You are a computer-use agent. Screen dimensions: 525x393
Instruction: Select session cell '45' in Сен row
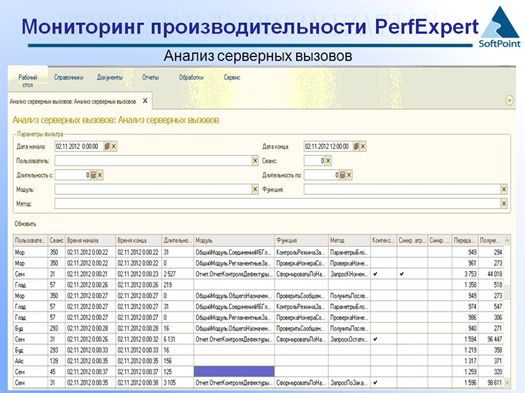click(x=57, y=372)
